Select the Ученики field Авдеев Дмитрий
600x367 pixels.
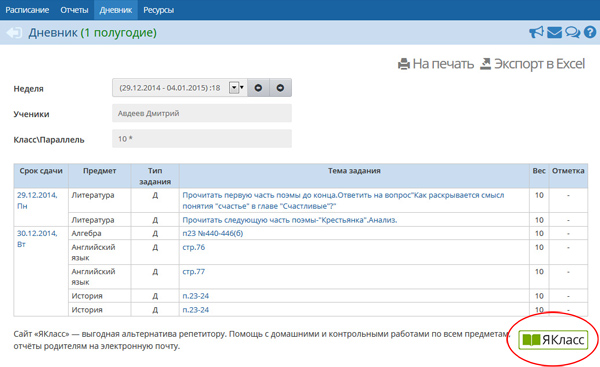(202, 113)
